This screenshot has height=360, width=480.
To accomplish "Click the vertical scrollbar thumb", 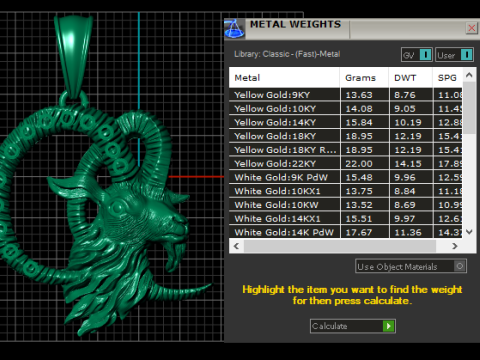I will tap(469, 108).
